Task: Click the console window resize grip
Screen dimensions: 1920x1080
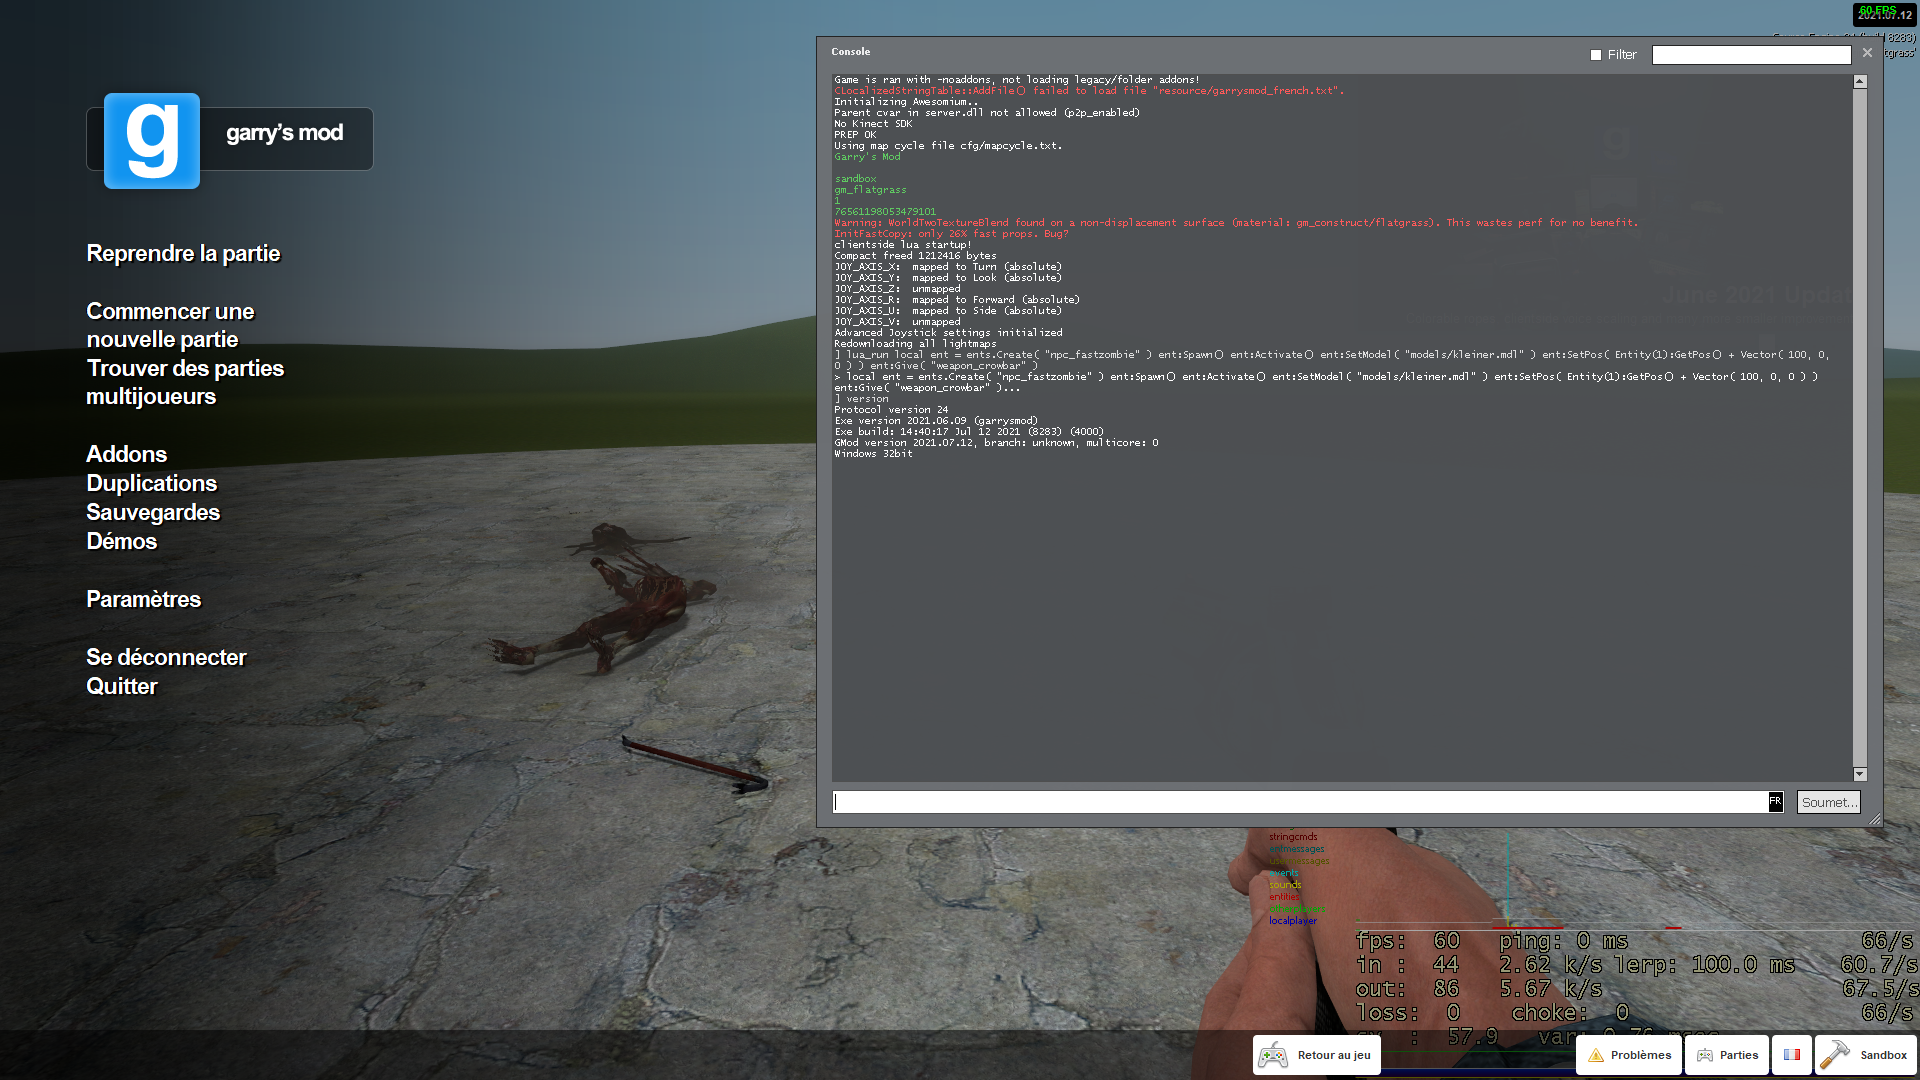Action: click(x=1875, y=819)
